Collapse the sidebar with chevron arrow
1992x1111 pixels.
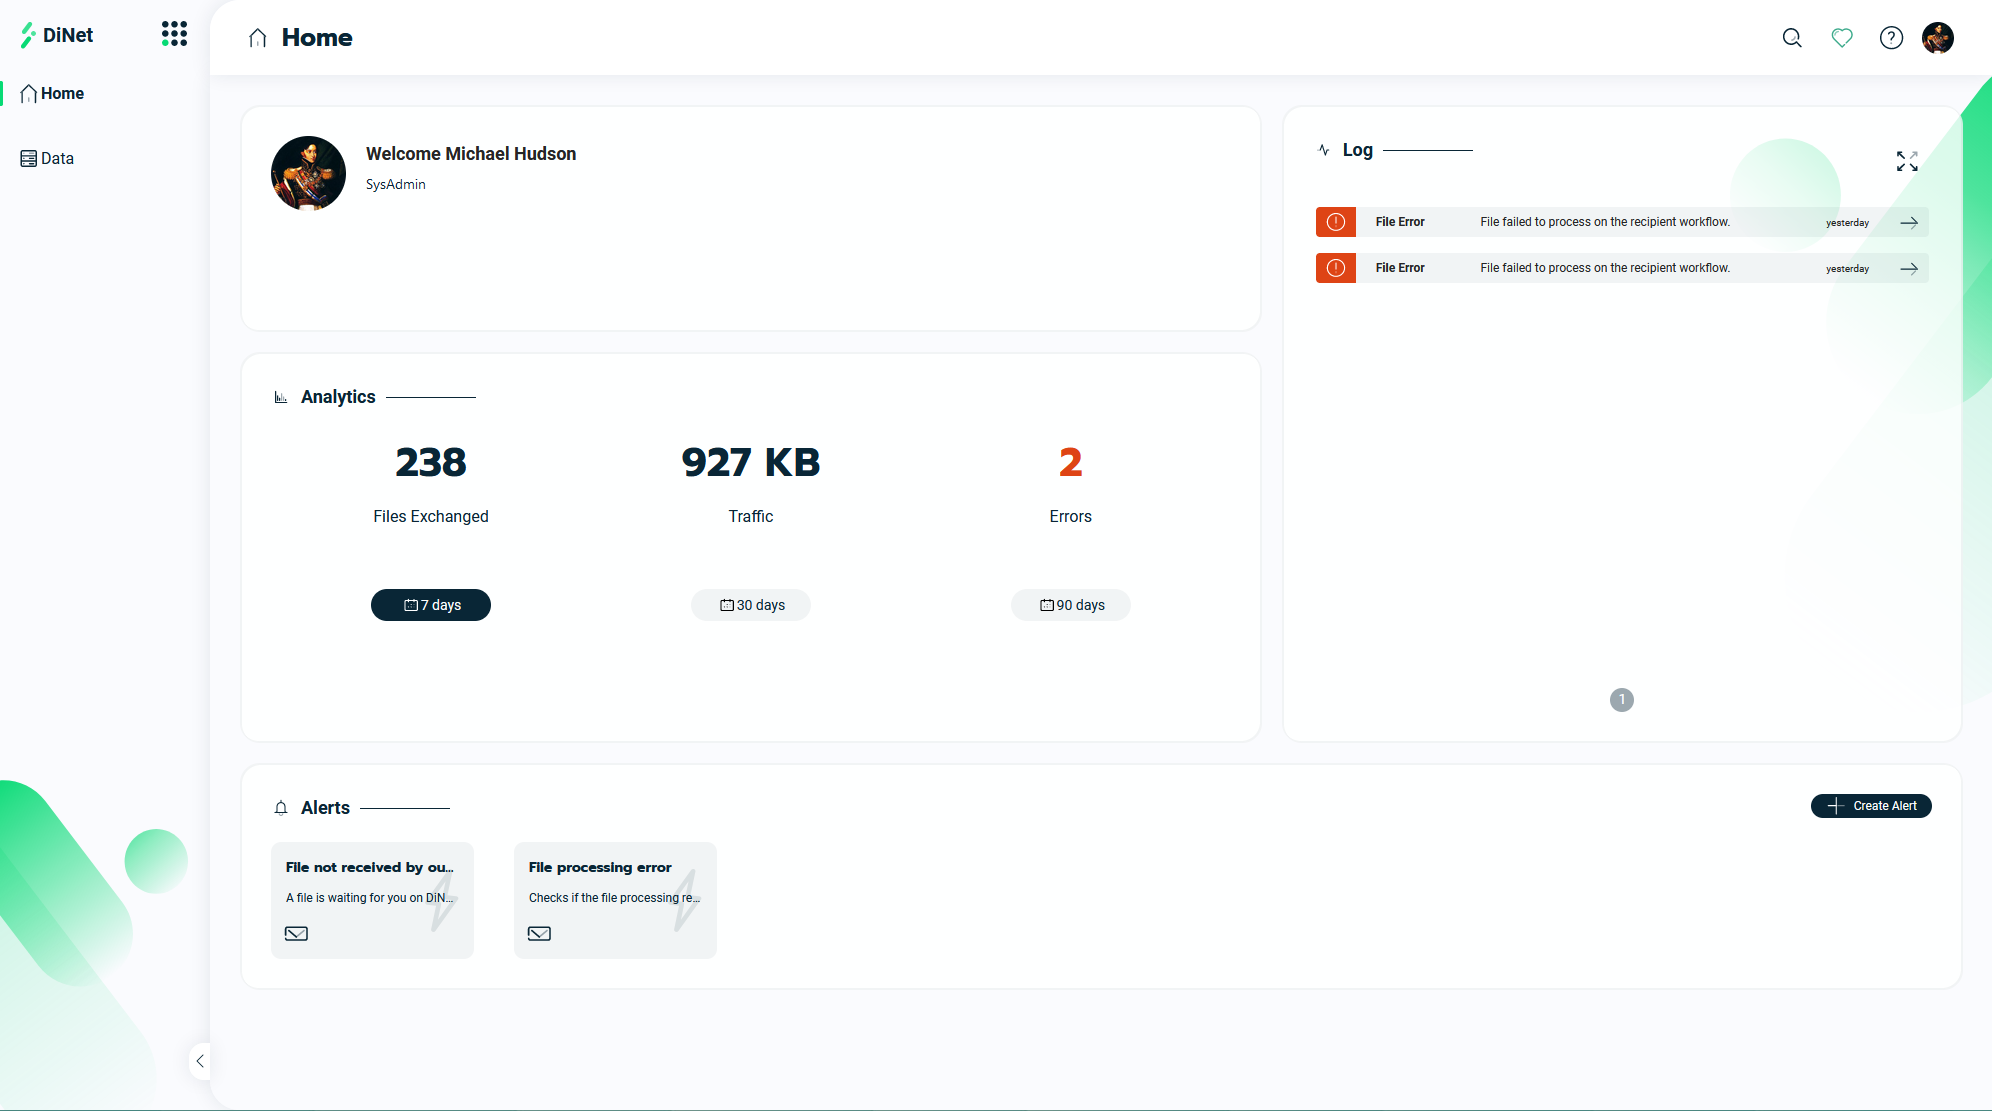[200, 1061]
